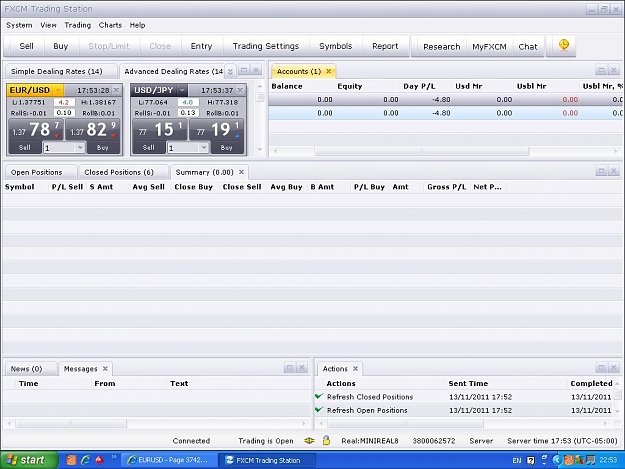The height and width of the screenshot is (469, 625).
Task: Open USD/JPY symbol dropdown arrow
Action: pos(182,90)
